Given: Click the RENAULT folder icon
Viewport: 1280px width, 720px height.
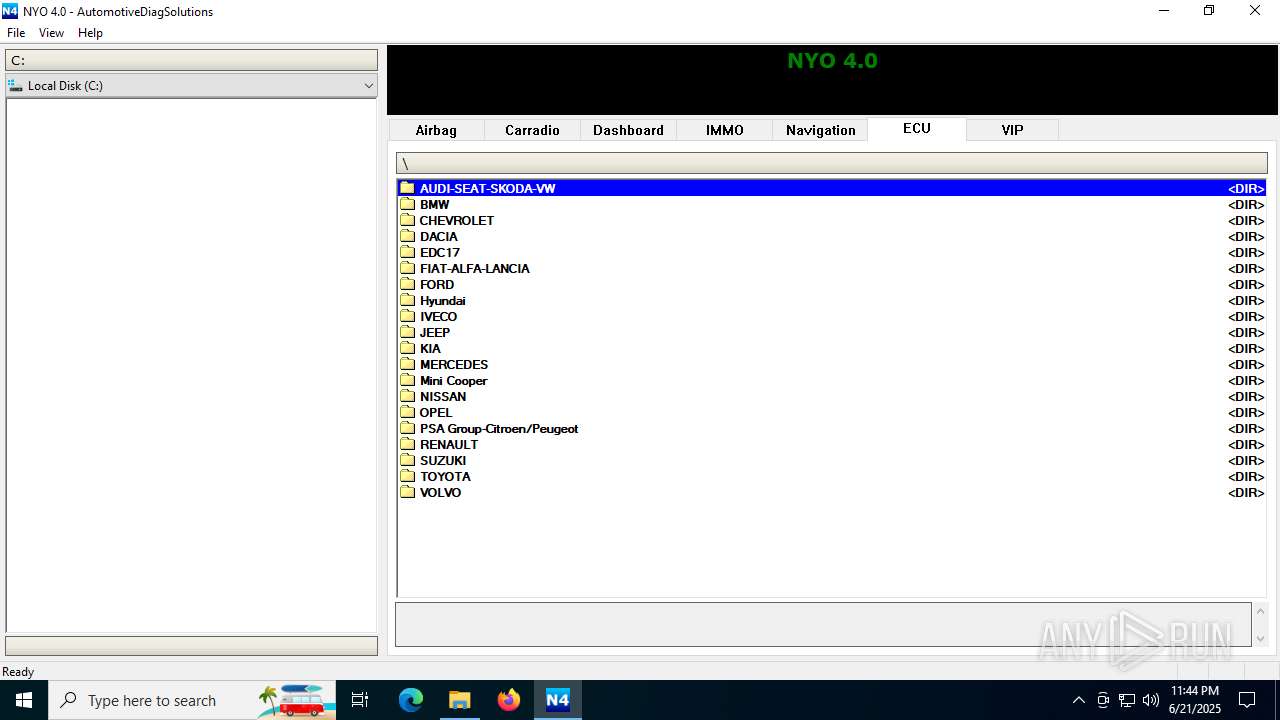Looking at the screenshot, I should click(x=407, y=444).
